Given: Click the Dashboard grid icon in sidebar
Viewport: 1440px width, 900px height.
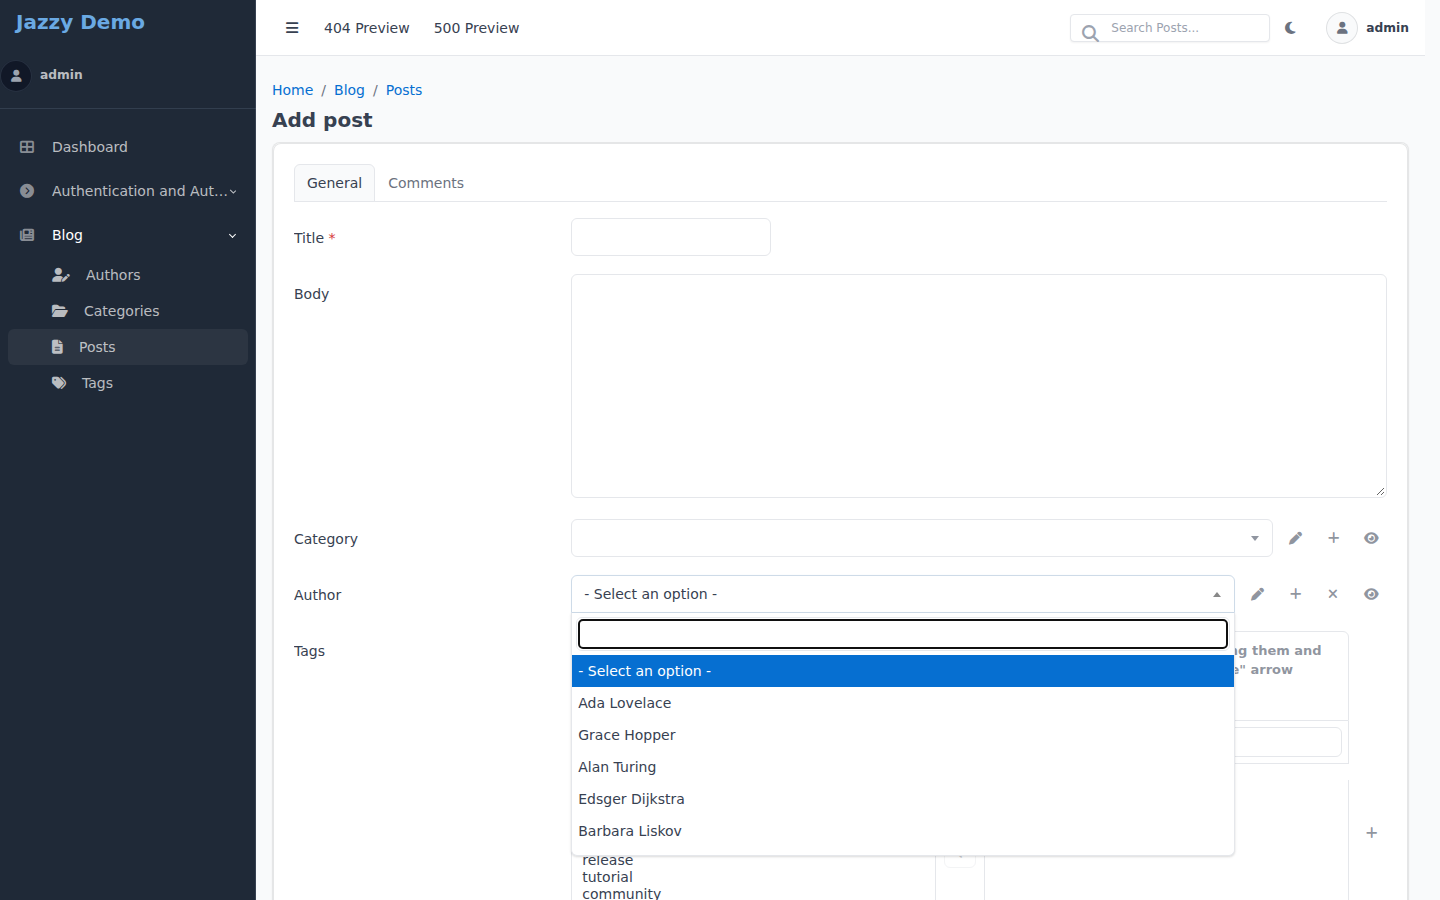Looking at the screenshot, I should pos(27,147).
